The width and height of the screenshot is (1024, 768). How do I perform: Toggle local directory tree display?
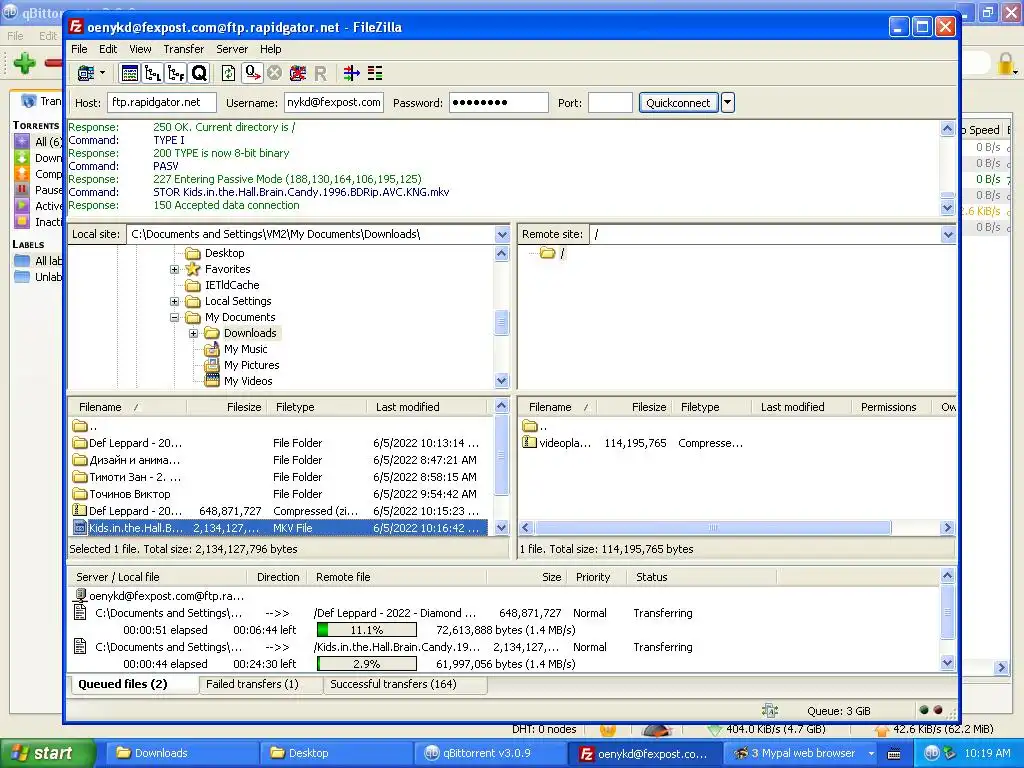[153, 73]
